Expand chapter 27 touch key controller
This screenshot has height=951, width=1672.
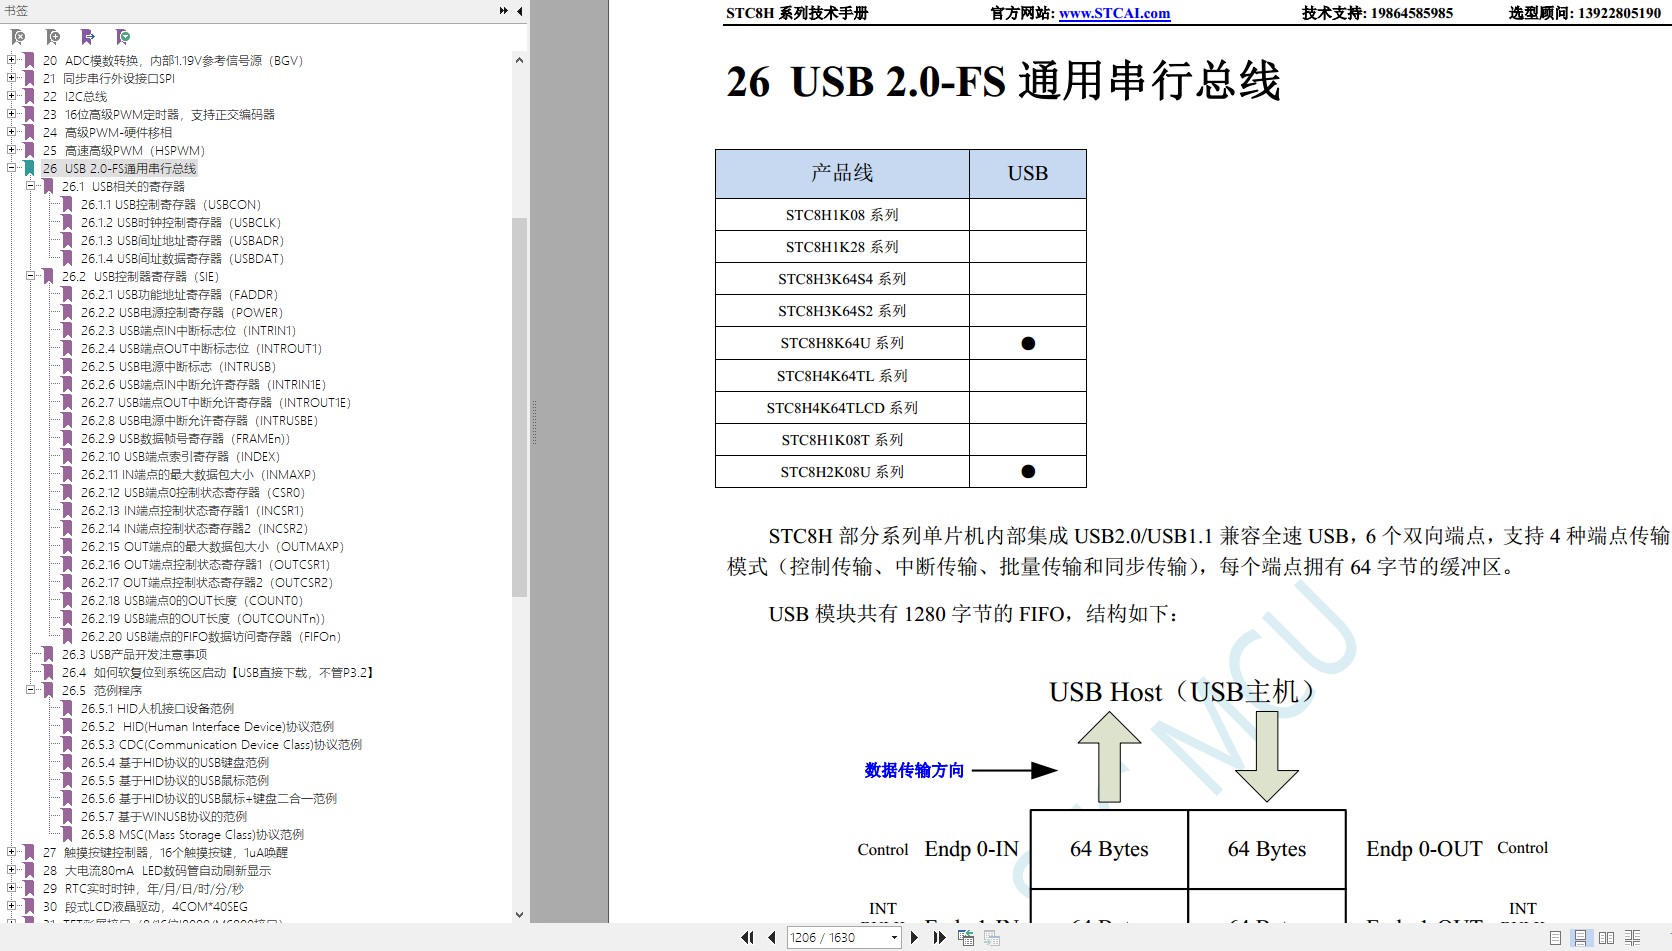(x=12, y=852)
